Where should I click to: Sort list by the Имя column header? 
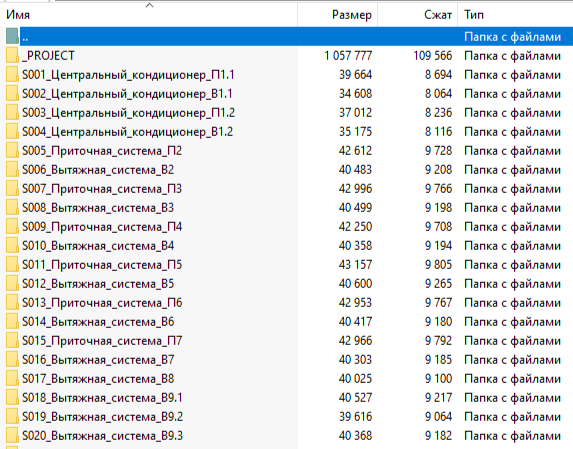click(149, 15)
